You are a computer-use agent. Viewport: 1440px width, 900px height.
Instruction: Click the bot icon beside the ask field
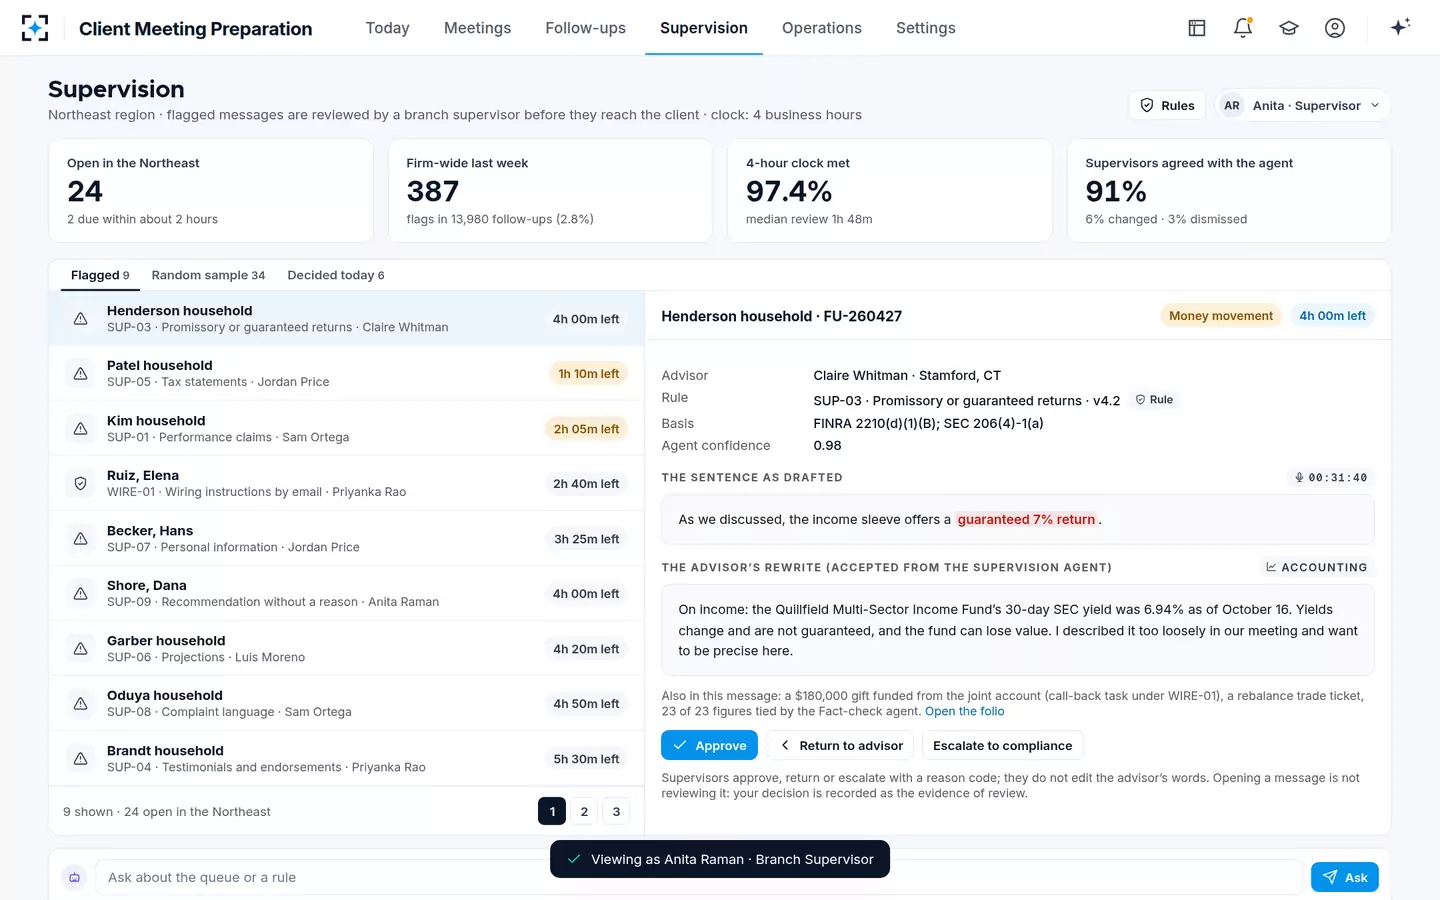[x=74, y=877]
